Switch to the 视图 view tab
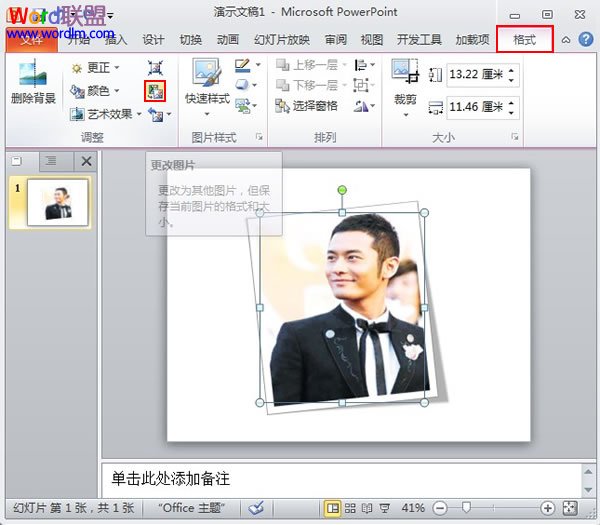 [x=372, y=39]
